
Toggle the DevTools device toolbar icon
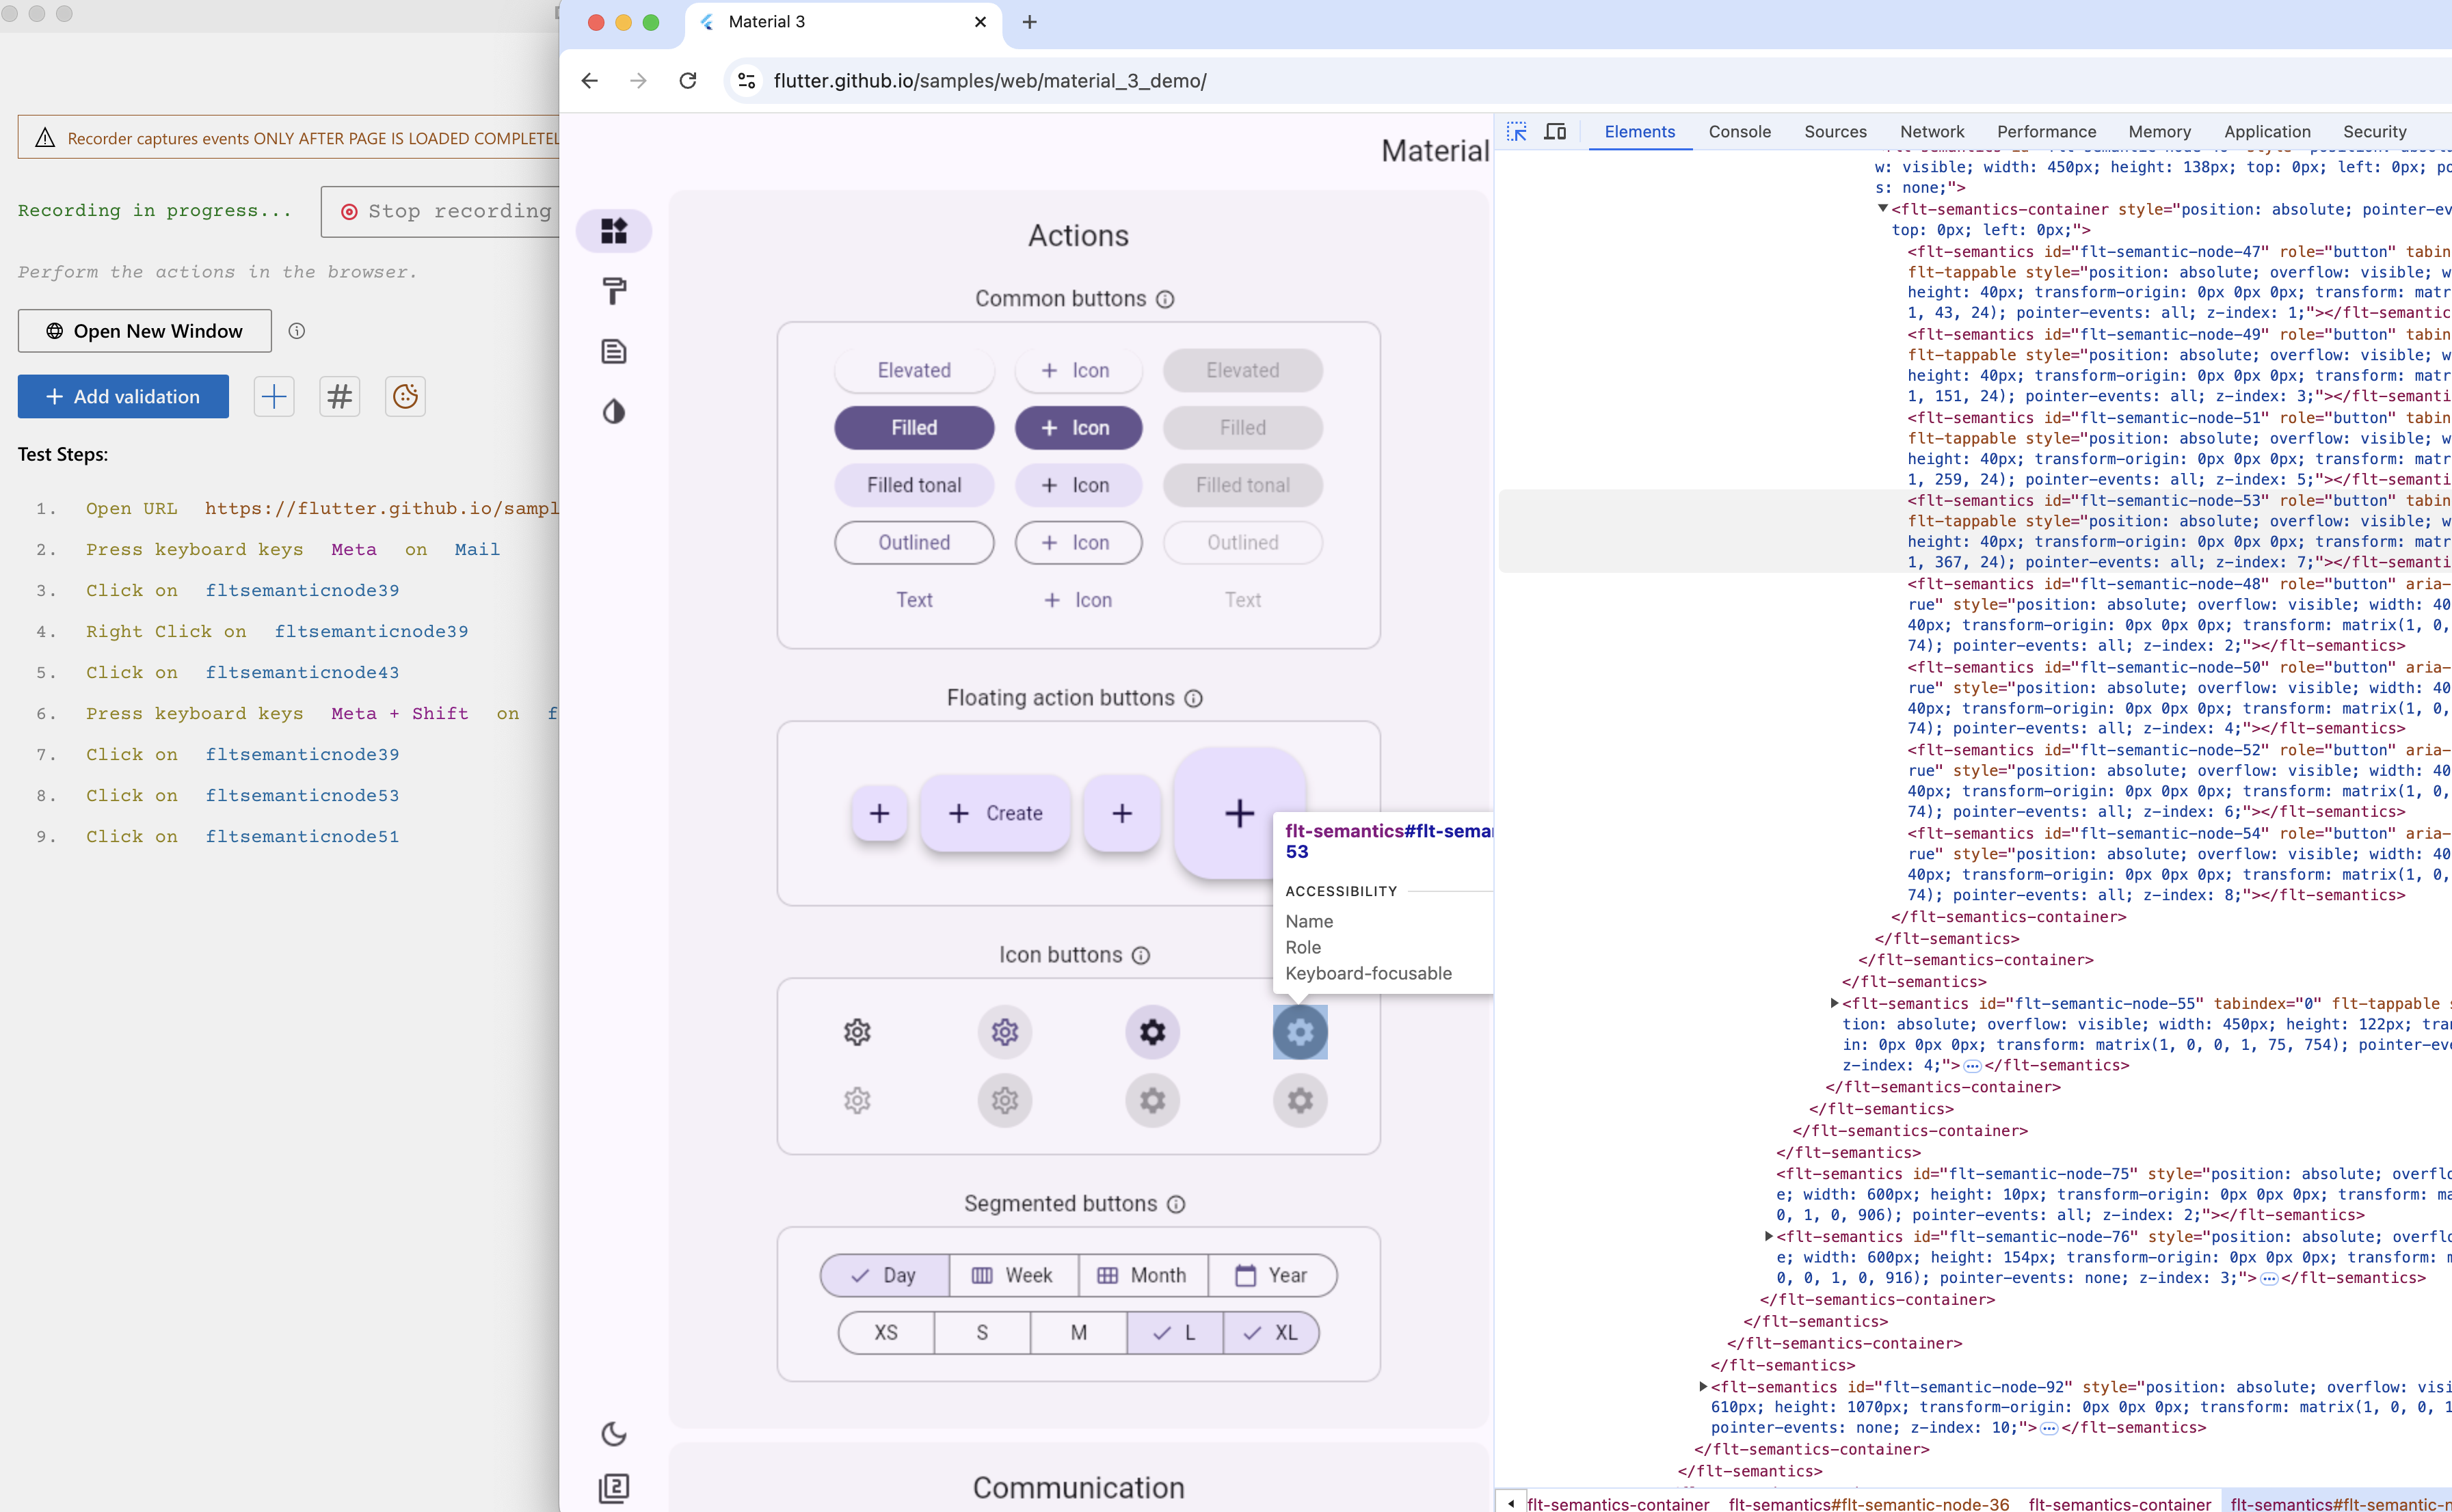pos(1555,132)
